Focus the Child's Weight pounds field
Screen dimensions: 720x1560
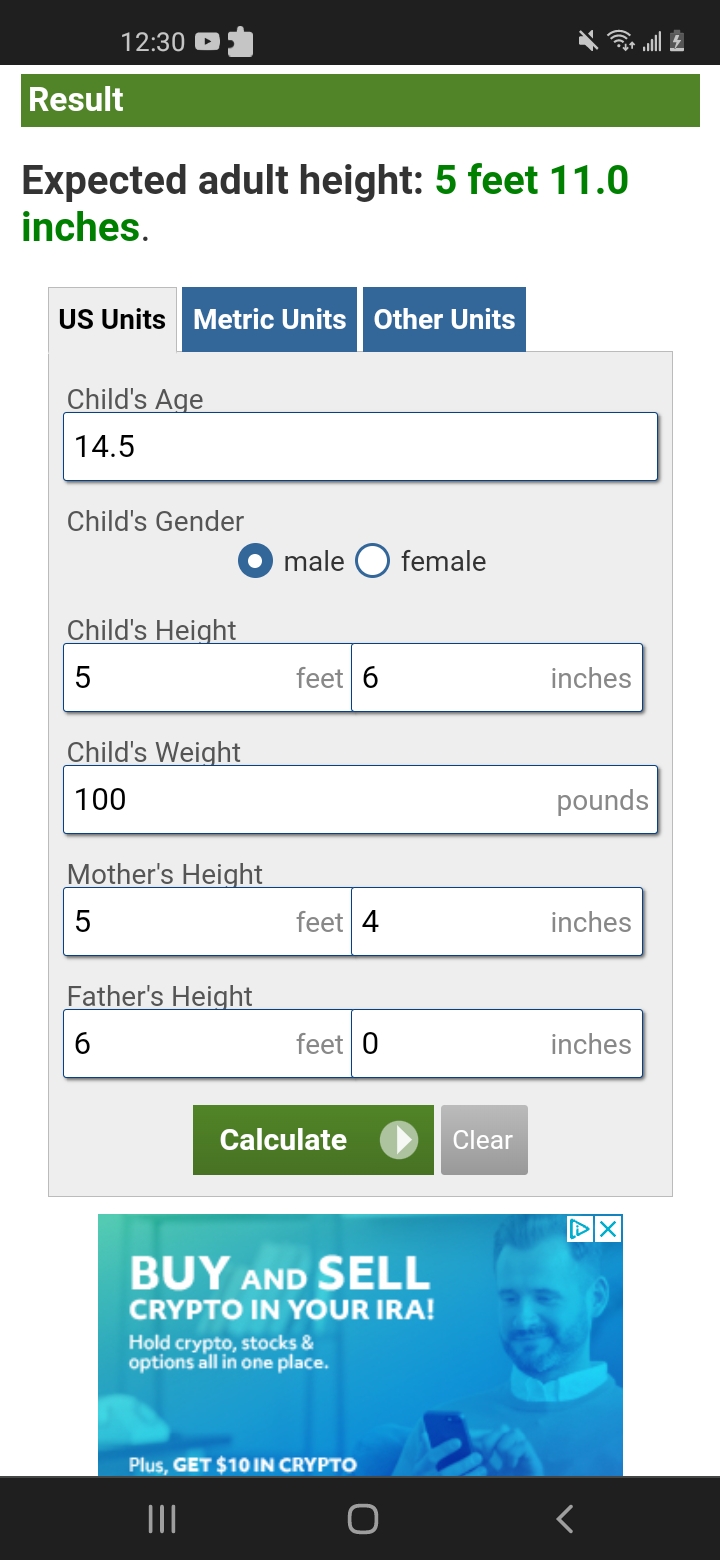[x=360, y=799]
